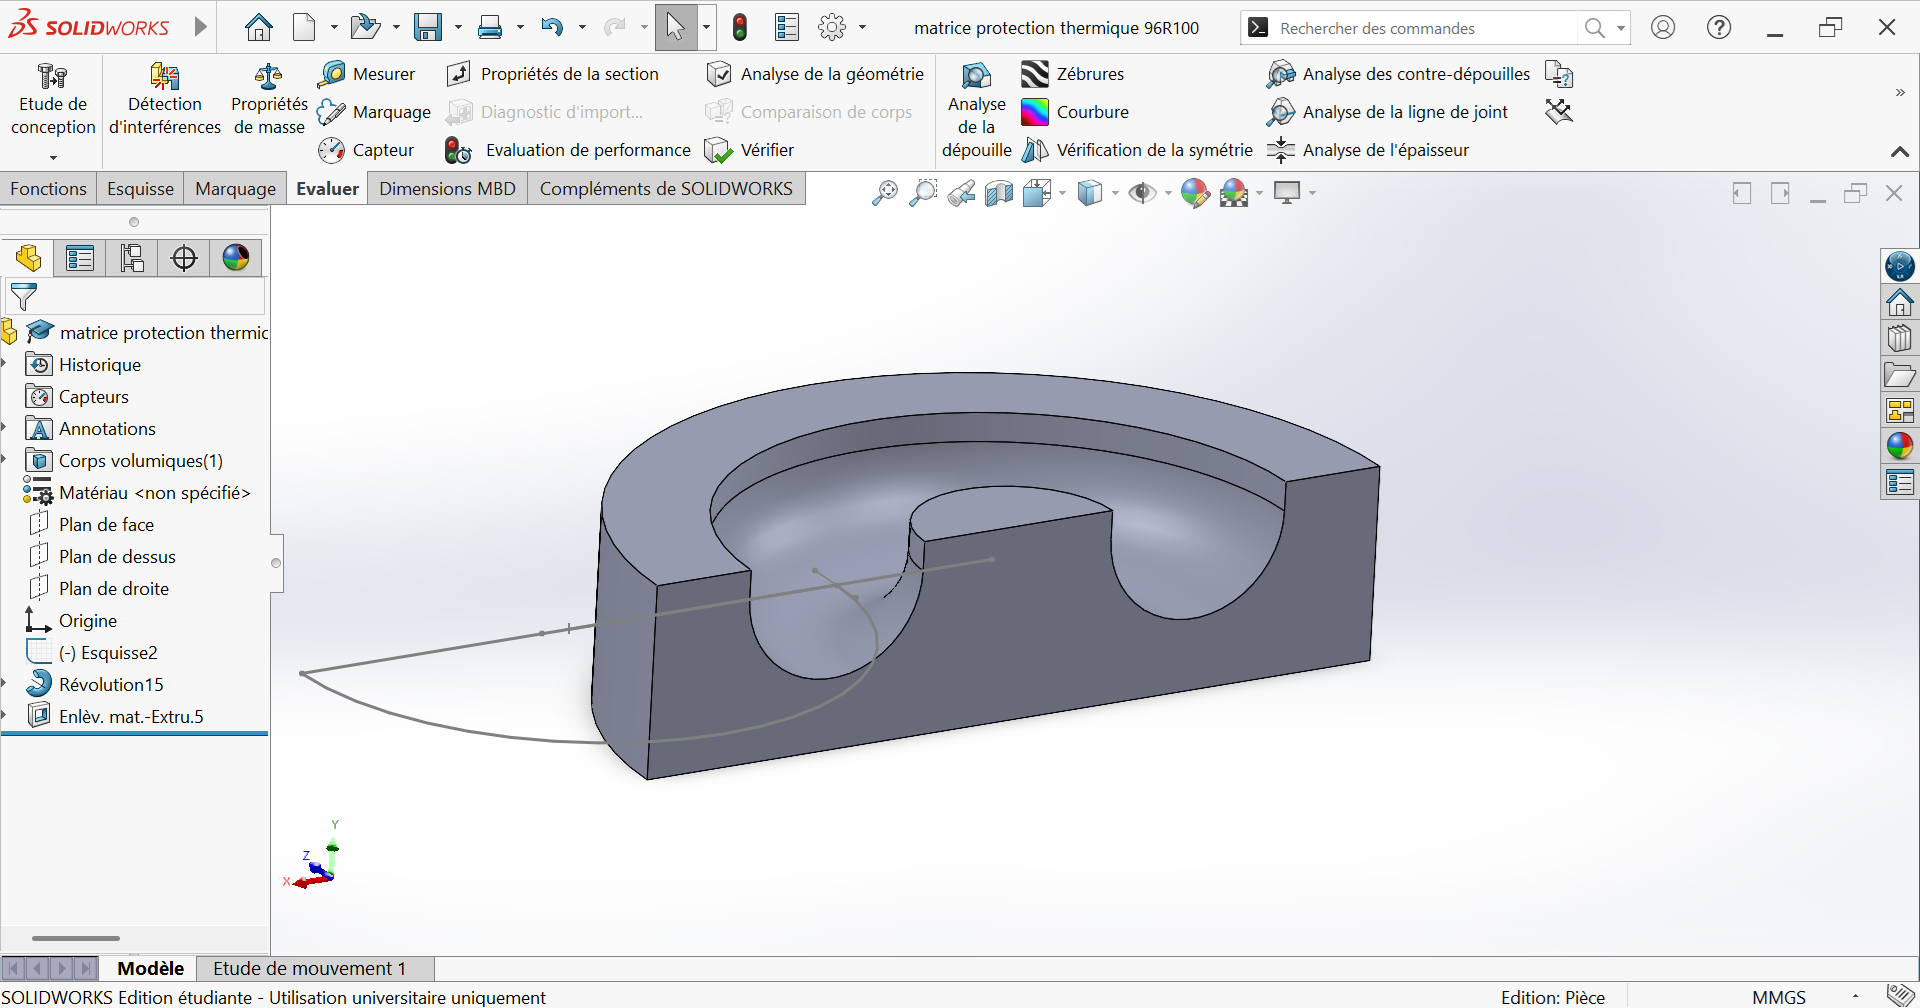
Task: Switch to the Esquisse ribbon tab
Action: pyautogui.click(x=140, y=189)
